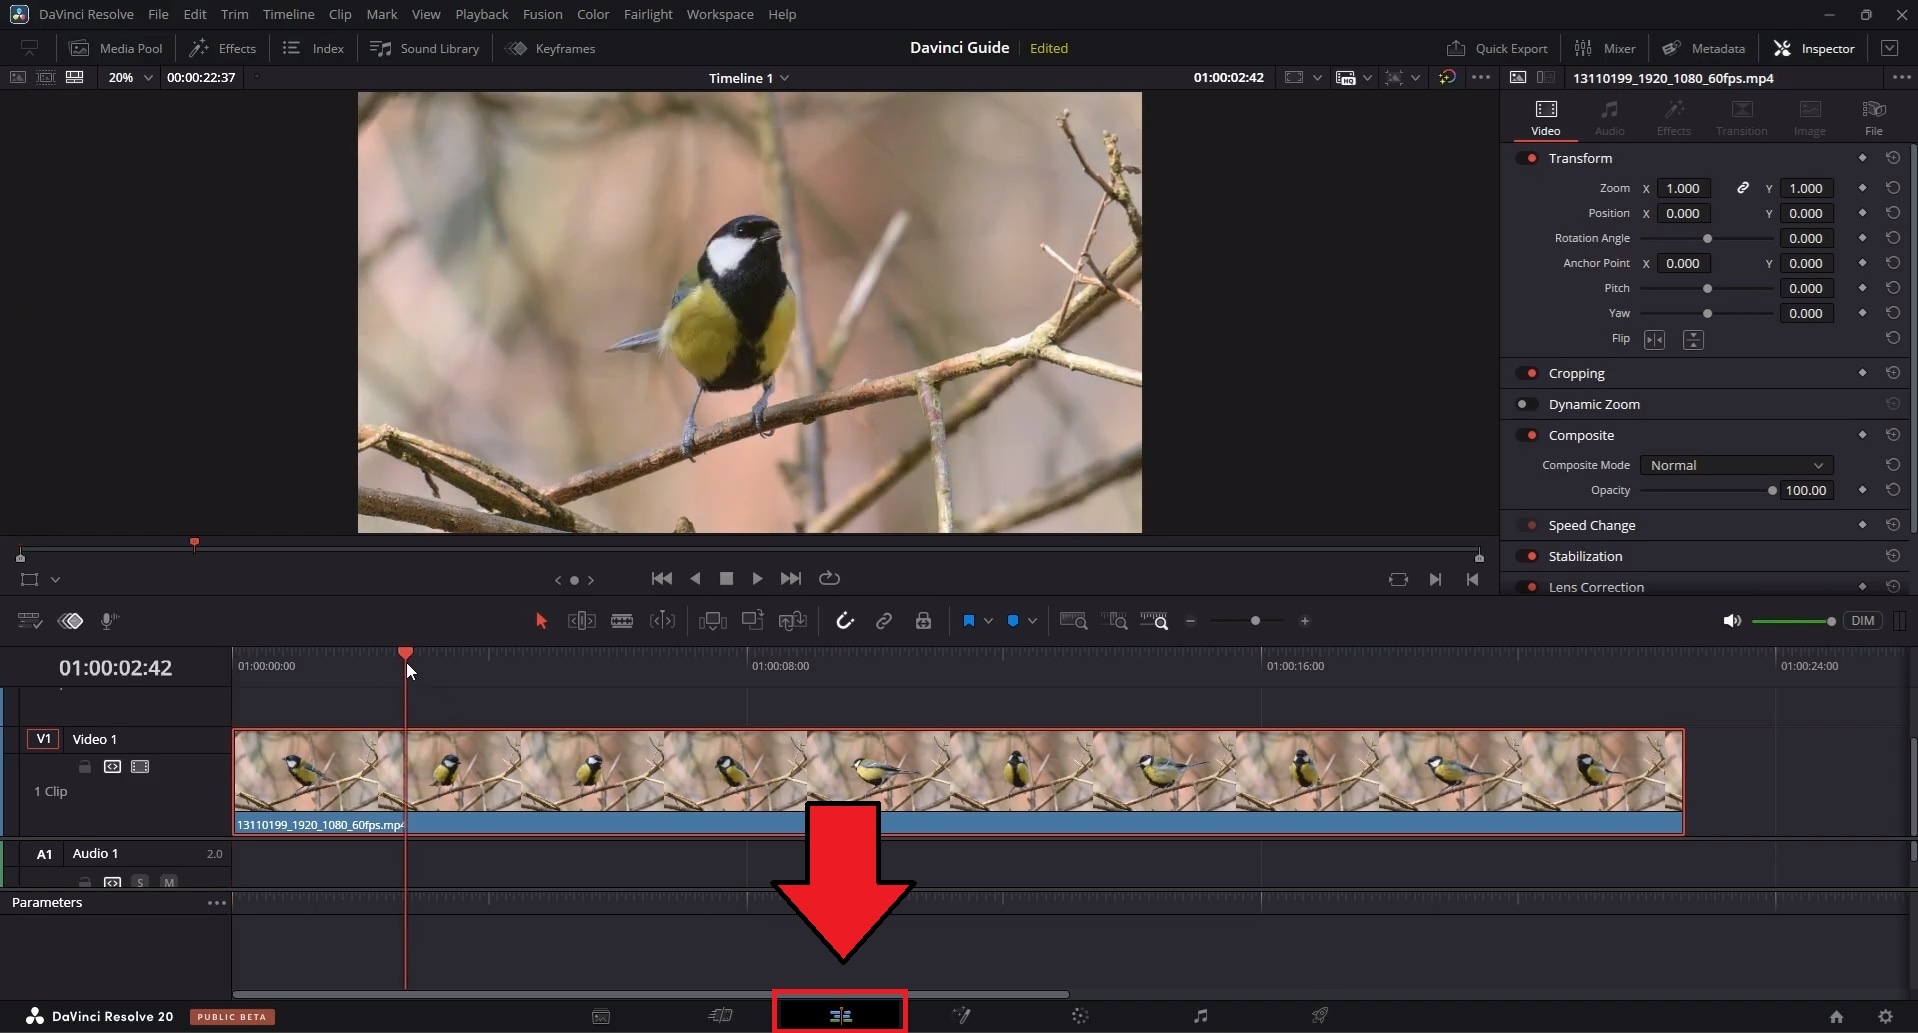Disable the Transform section toggle
The height and width of the screenshot is (1033, 1918).
pos(1527,158)
